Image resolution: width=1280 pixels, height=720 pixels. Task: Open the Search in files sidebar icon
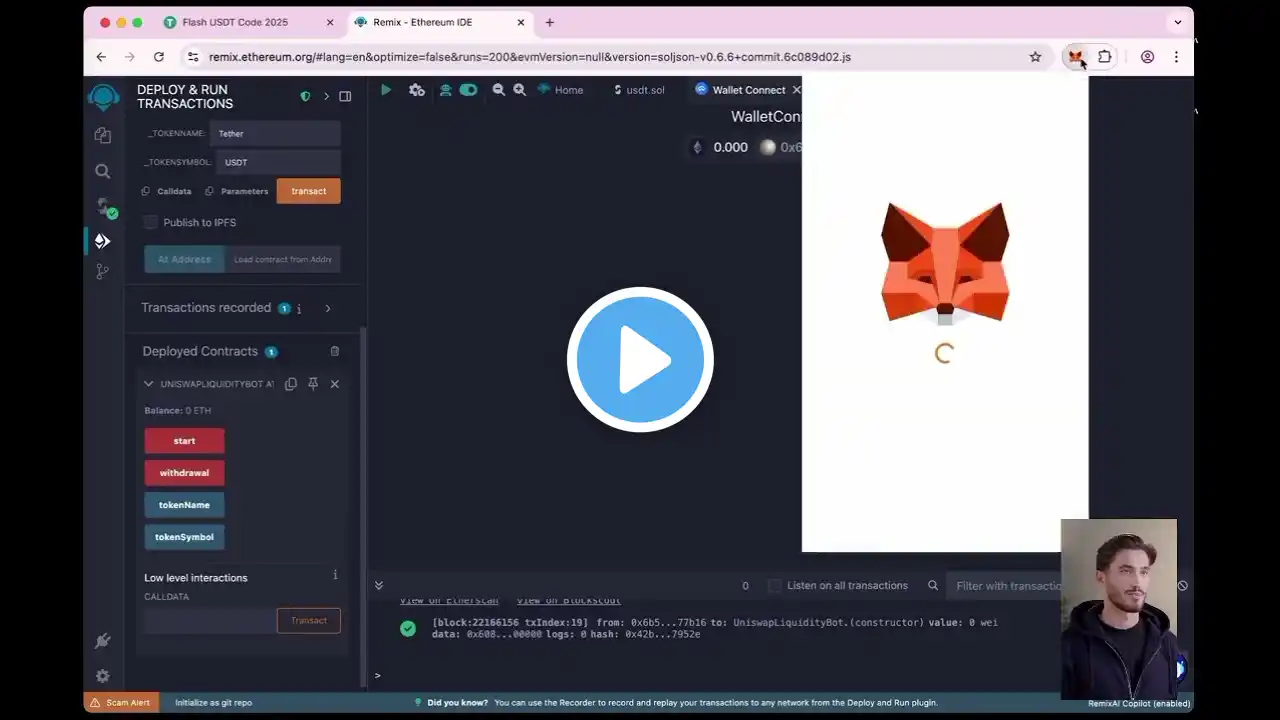coord(103,171)
